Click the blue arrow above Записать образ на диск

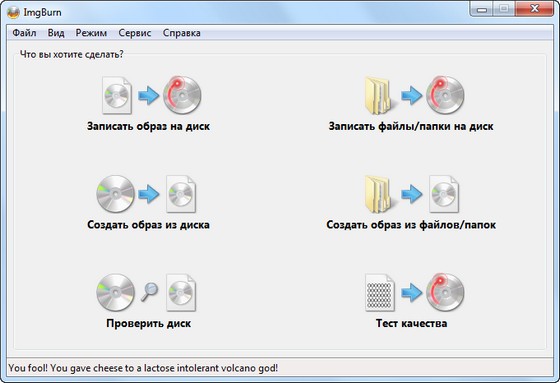149,95
